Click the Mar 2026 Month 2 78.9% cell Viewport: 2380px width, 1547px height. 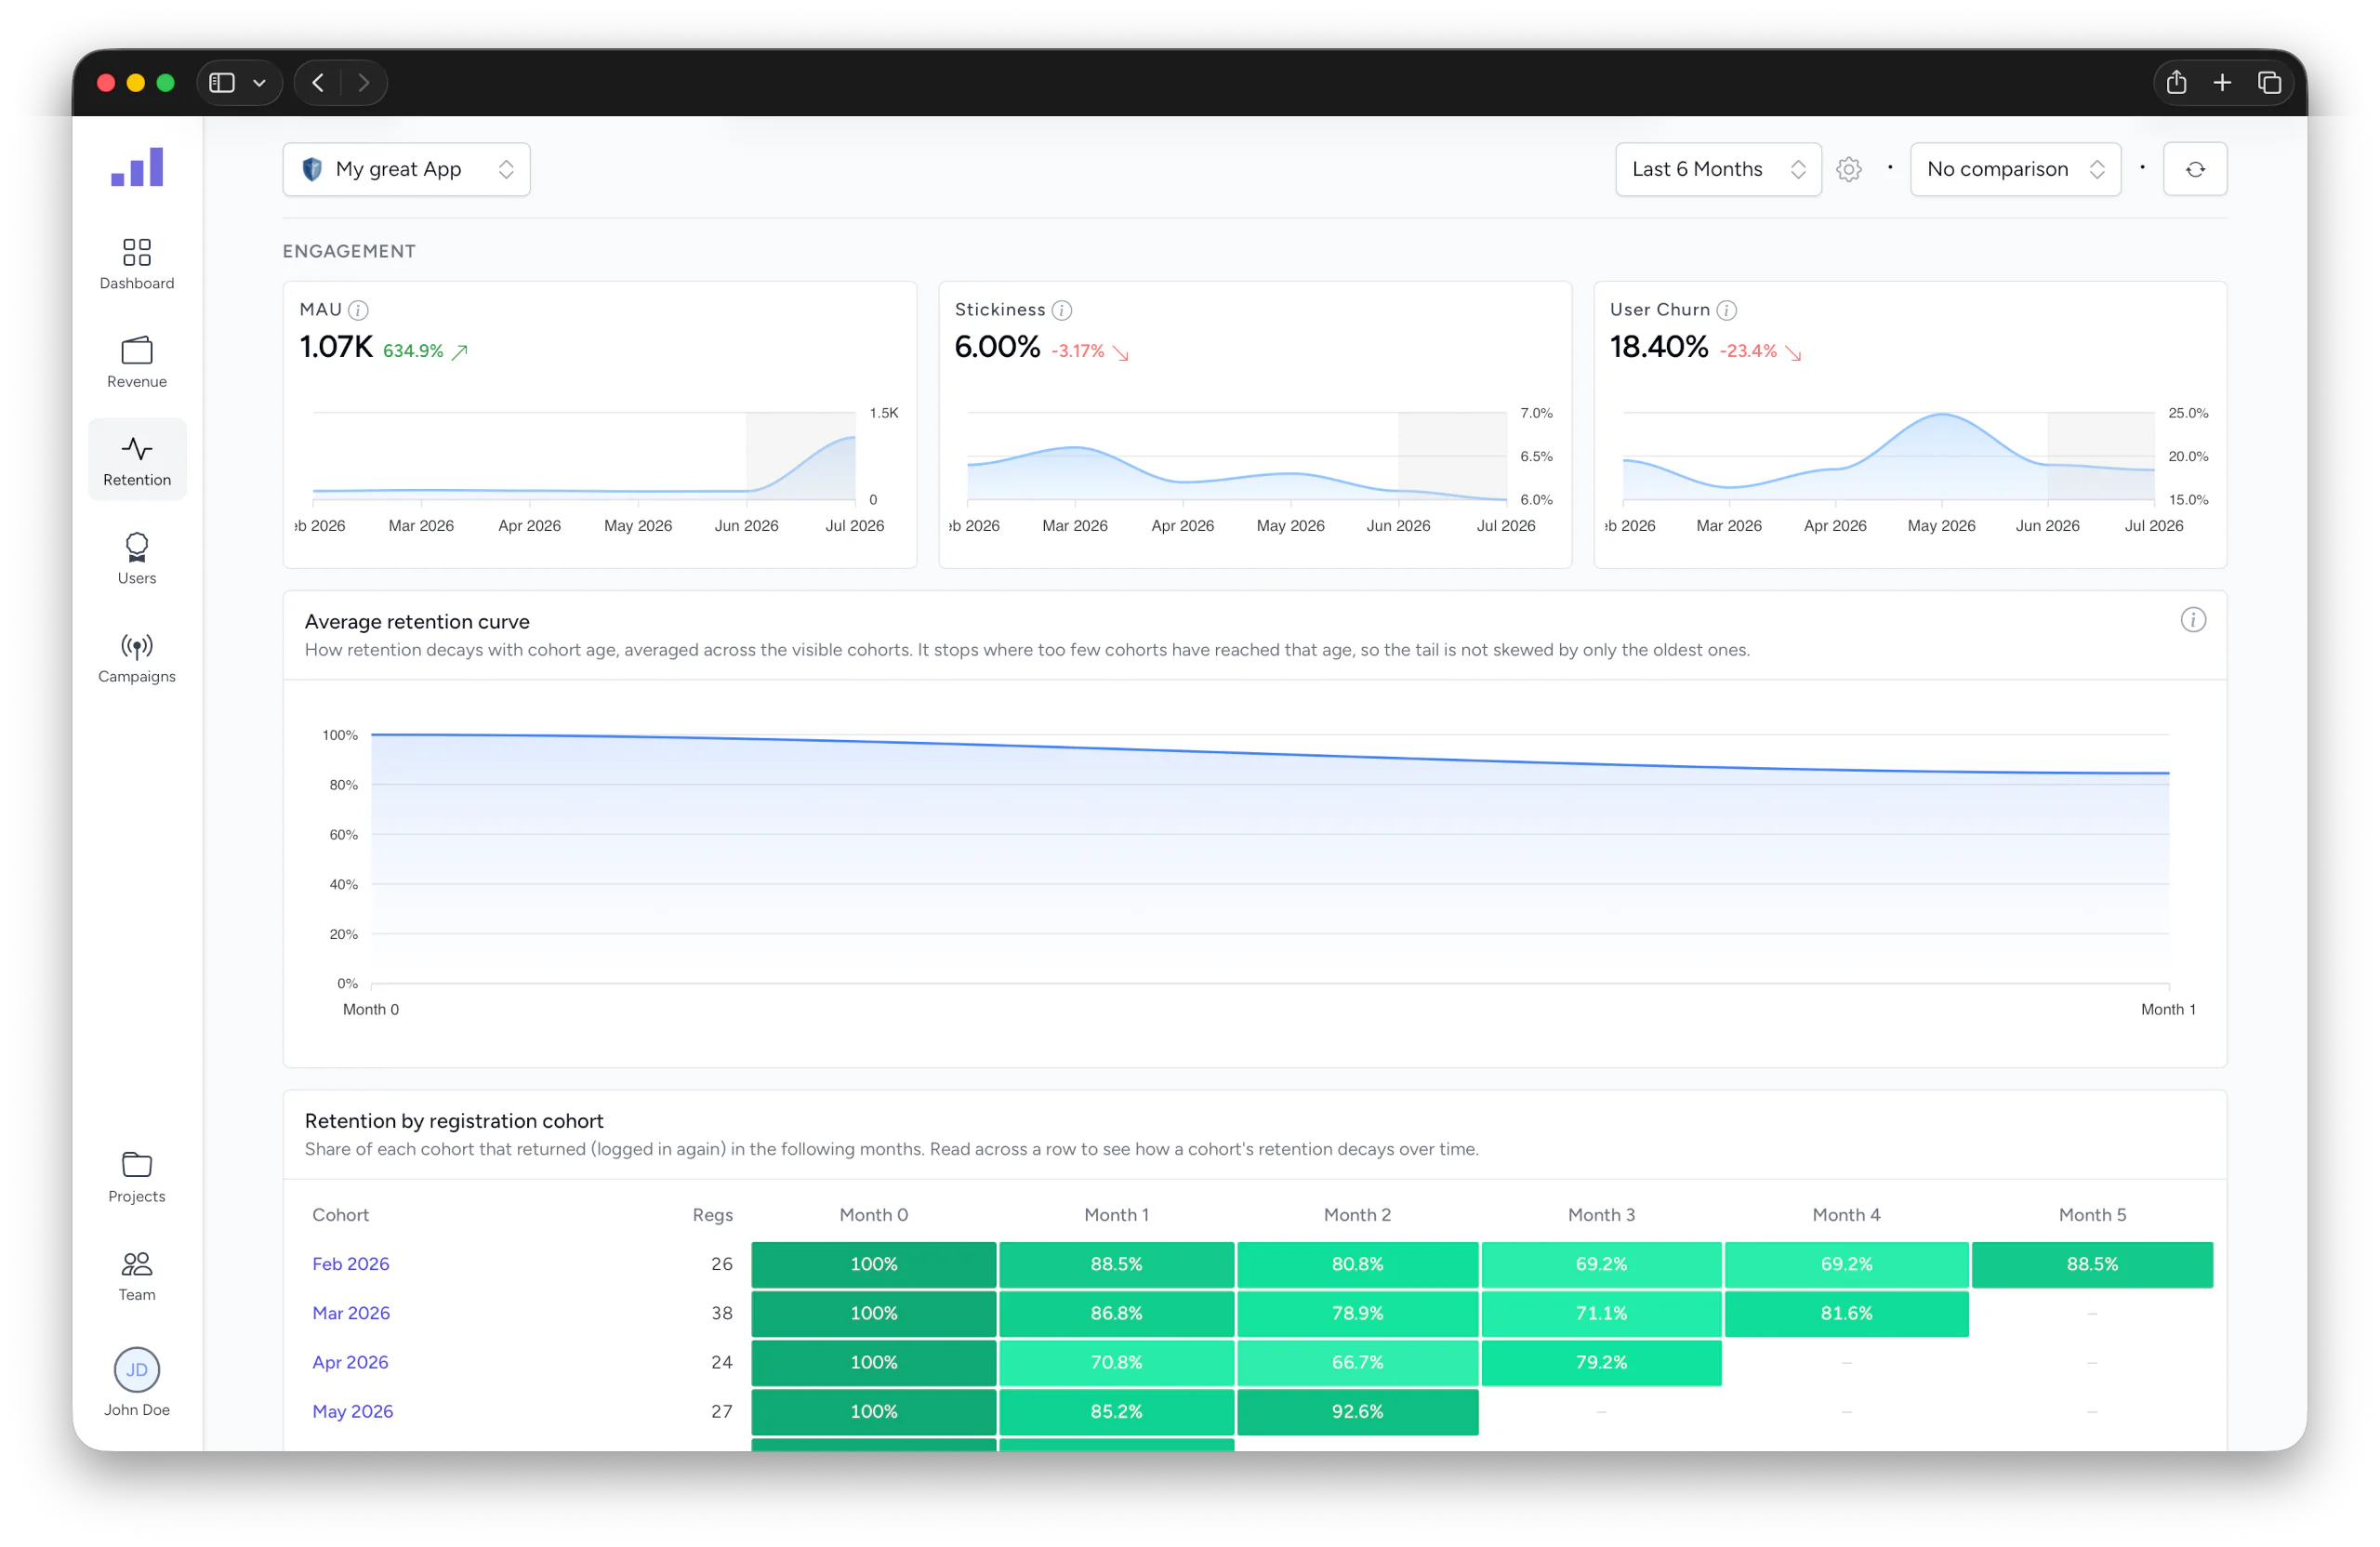(x=1357, y=1313)
